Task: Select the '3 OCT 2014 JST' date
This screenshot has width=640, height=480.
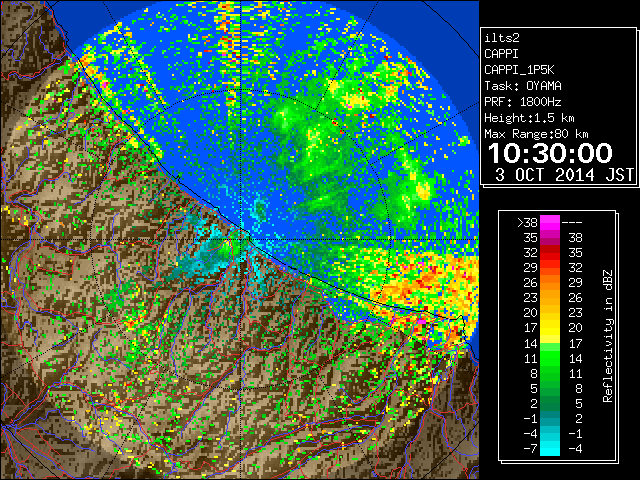Action: pyautogui.click(x=564, y=175)
